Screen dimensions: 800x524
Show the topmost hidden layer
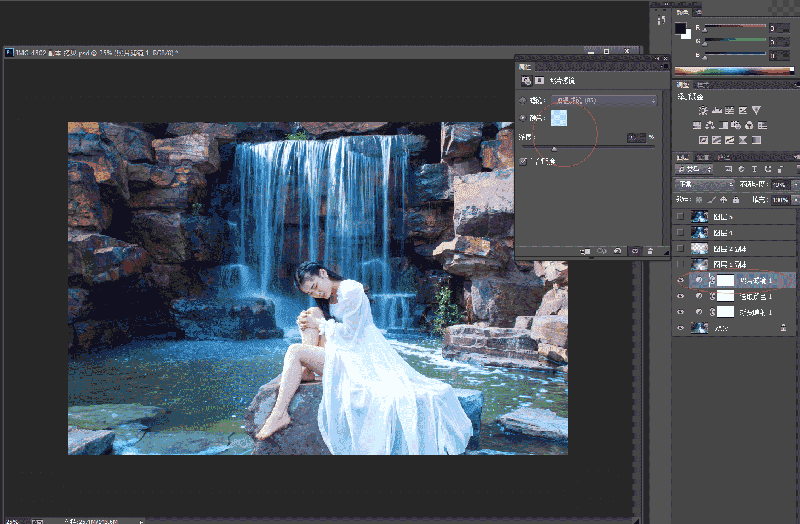click(x=681, y=216)
